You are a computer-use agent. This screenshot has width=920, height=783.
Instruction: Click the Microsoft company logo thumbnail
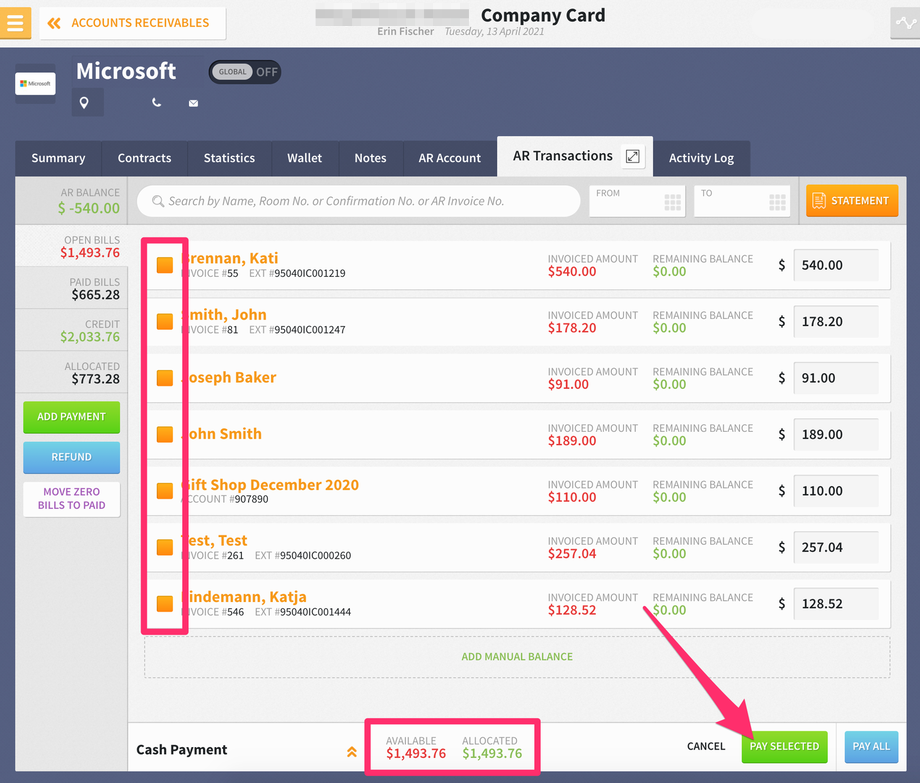(35, 83)
